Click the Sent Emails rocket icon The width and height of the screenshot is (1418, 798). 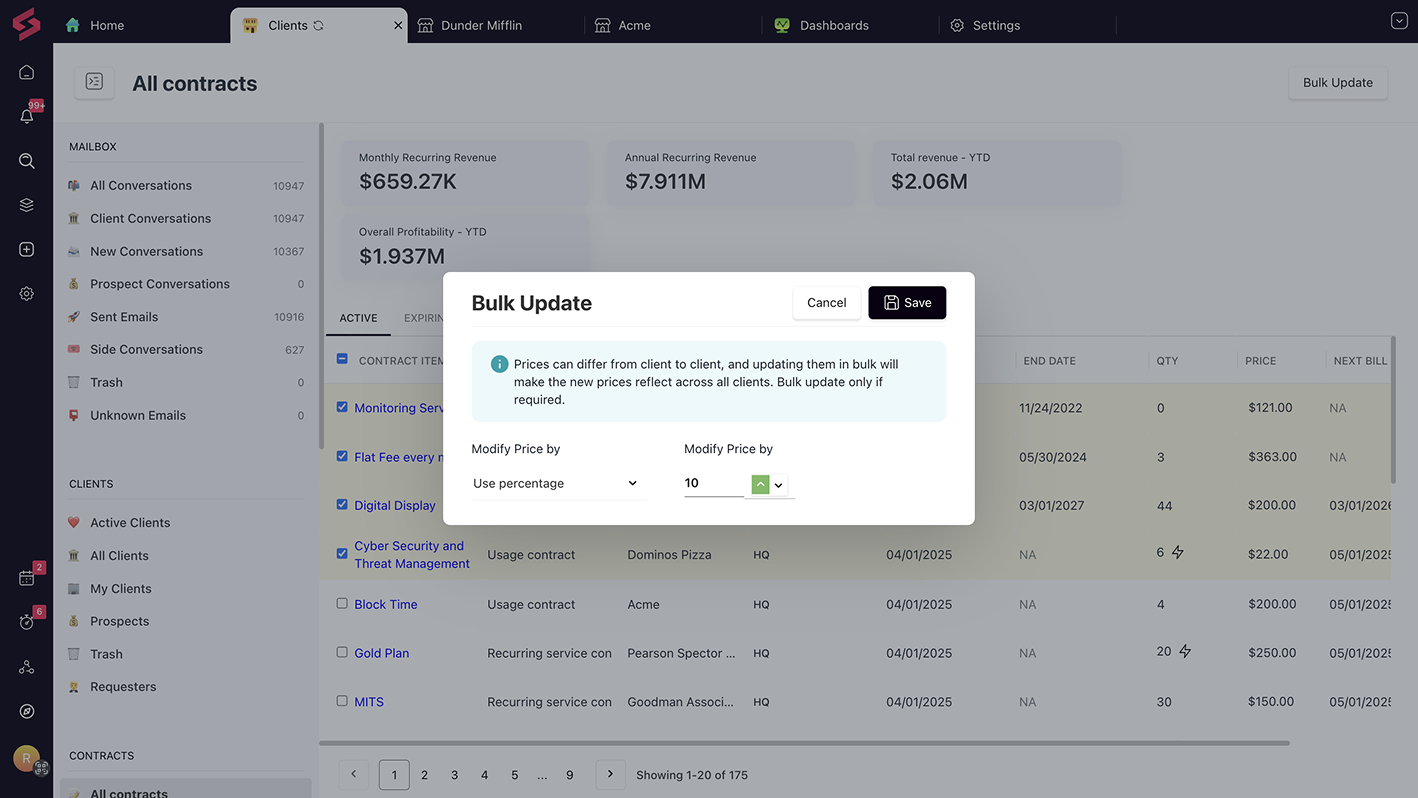74,317
